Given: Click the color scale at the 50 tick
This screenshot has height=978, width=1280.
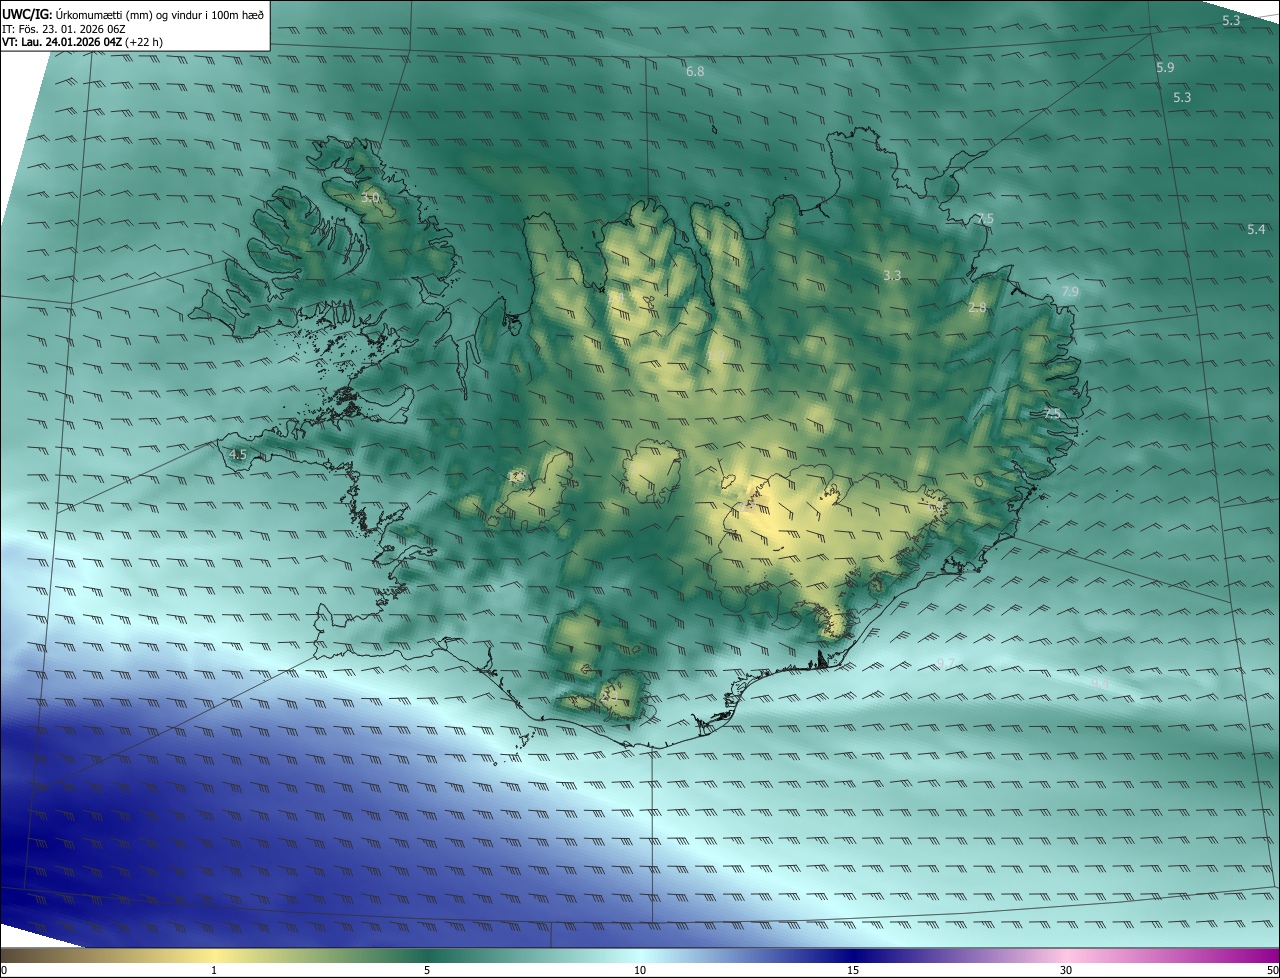Looking at the screenshot, I should pyautogui.click(x=1272, y=970).
